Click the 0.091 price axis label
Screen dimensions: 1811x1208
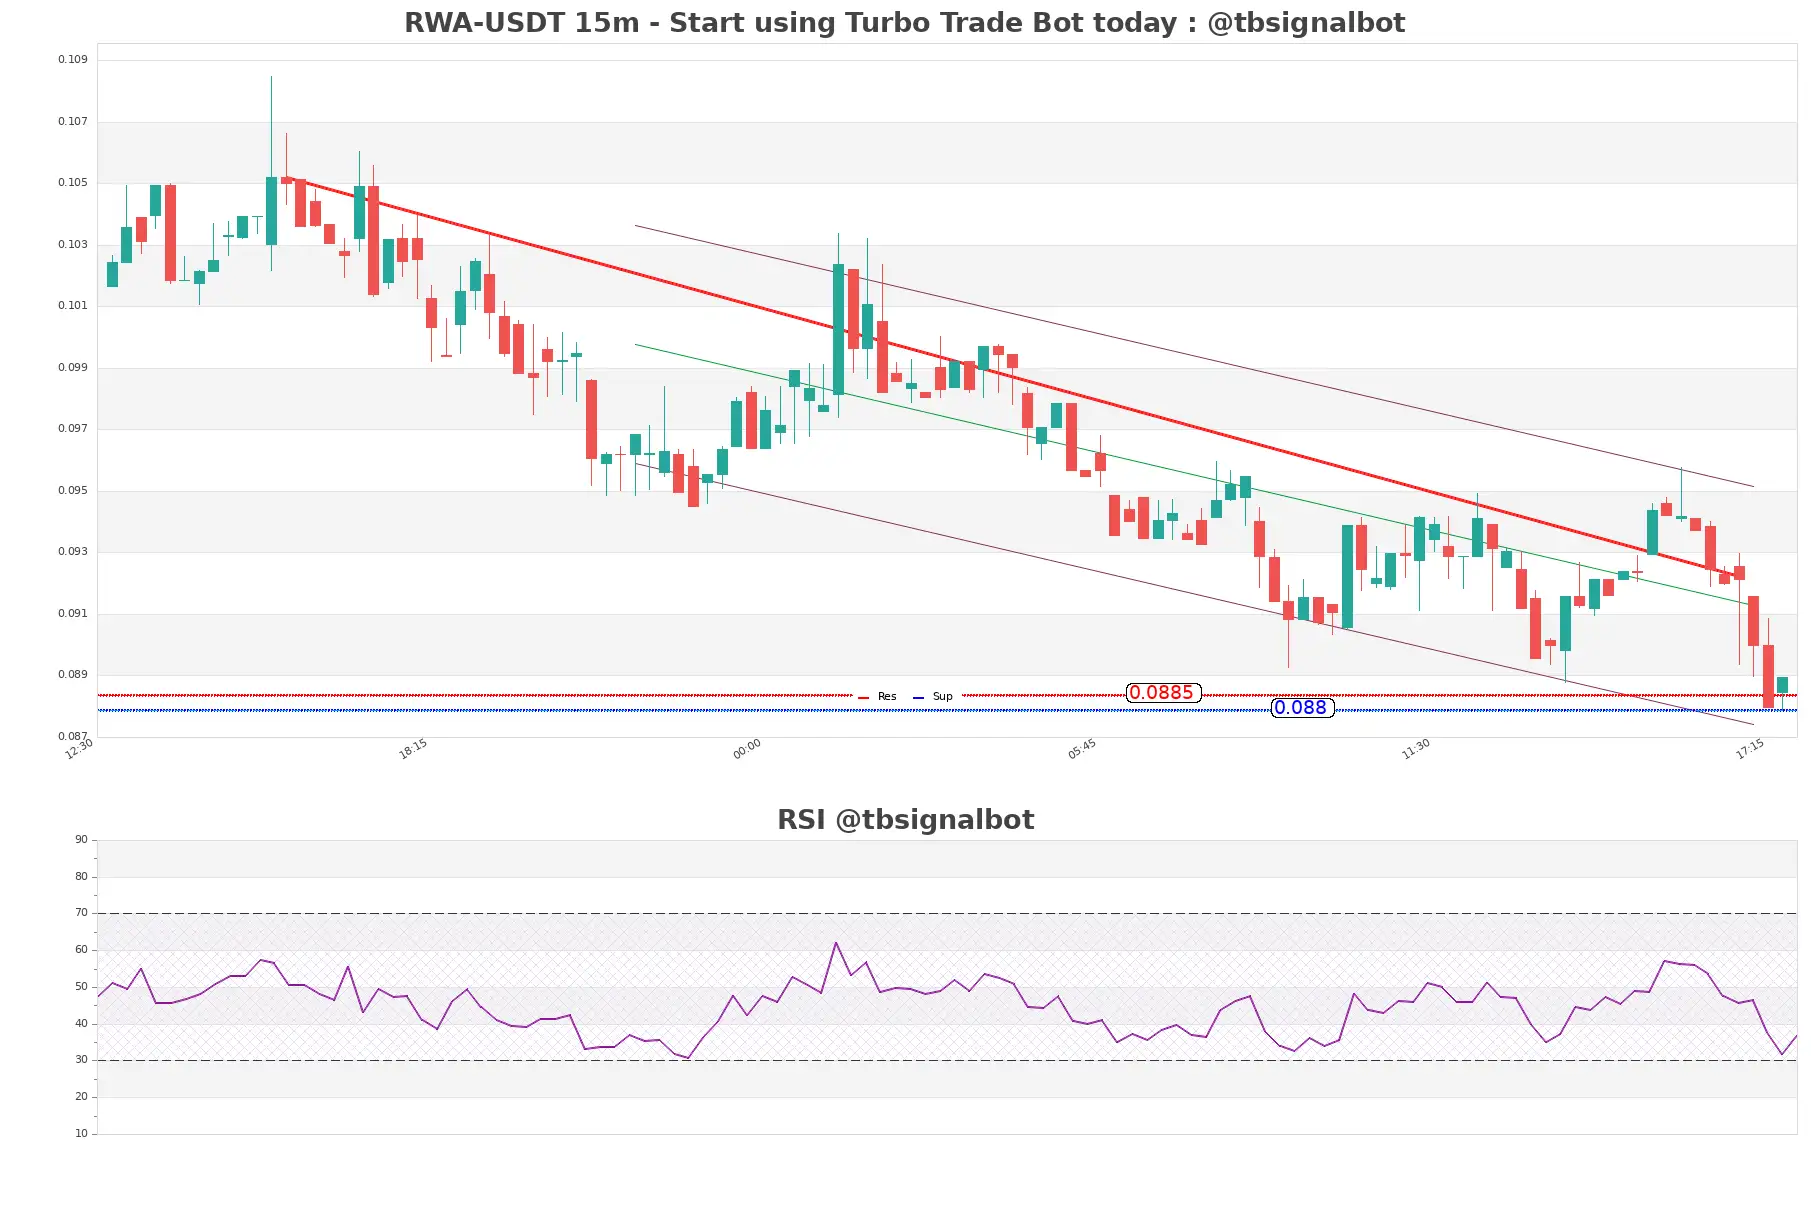[x=73, y=614]
